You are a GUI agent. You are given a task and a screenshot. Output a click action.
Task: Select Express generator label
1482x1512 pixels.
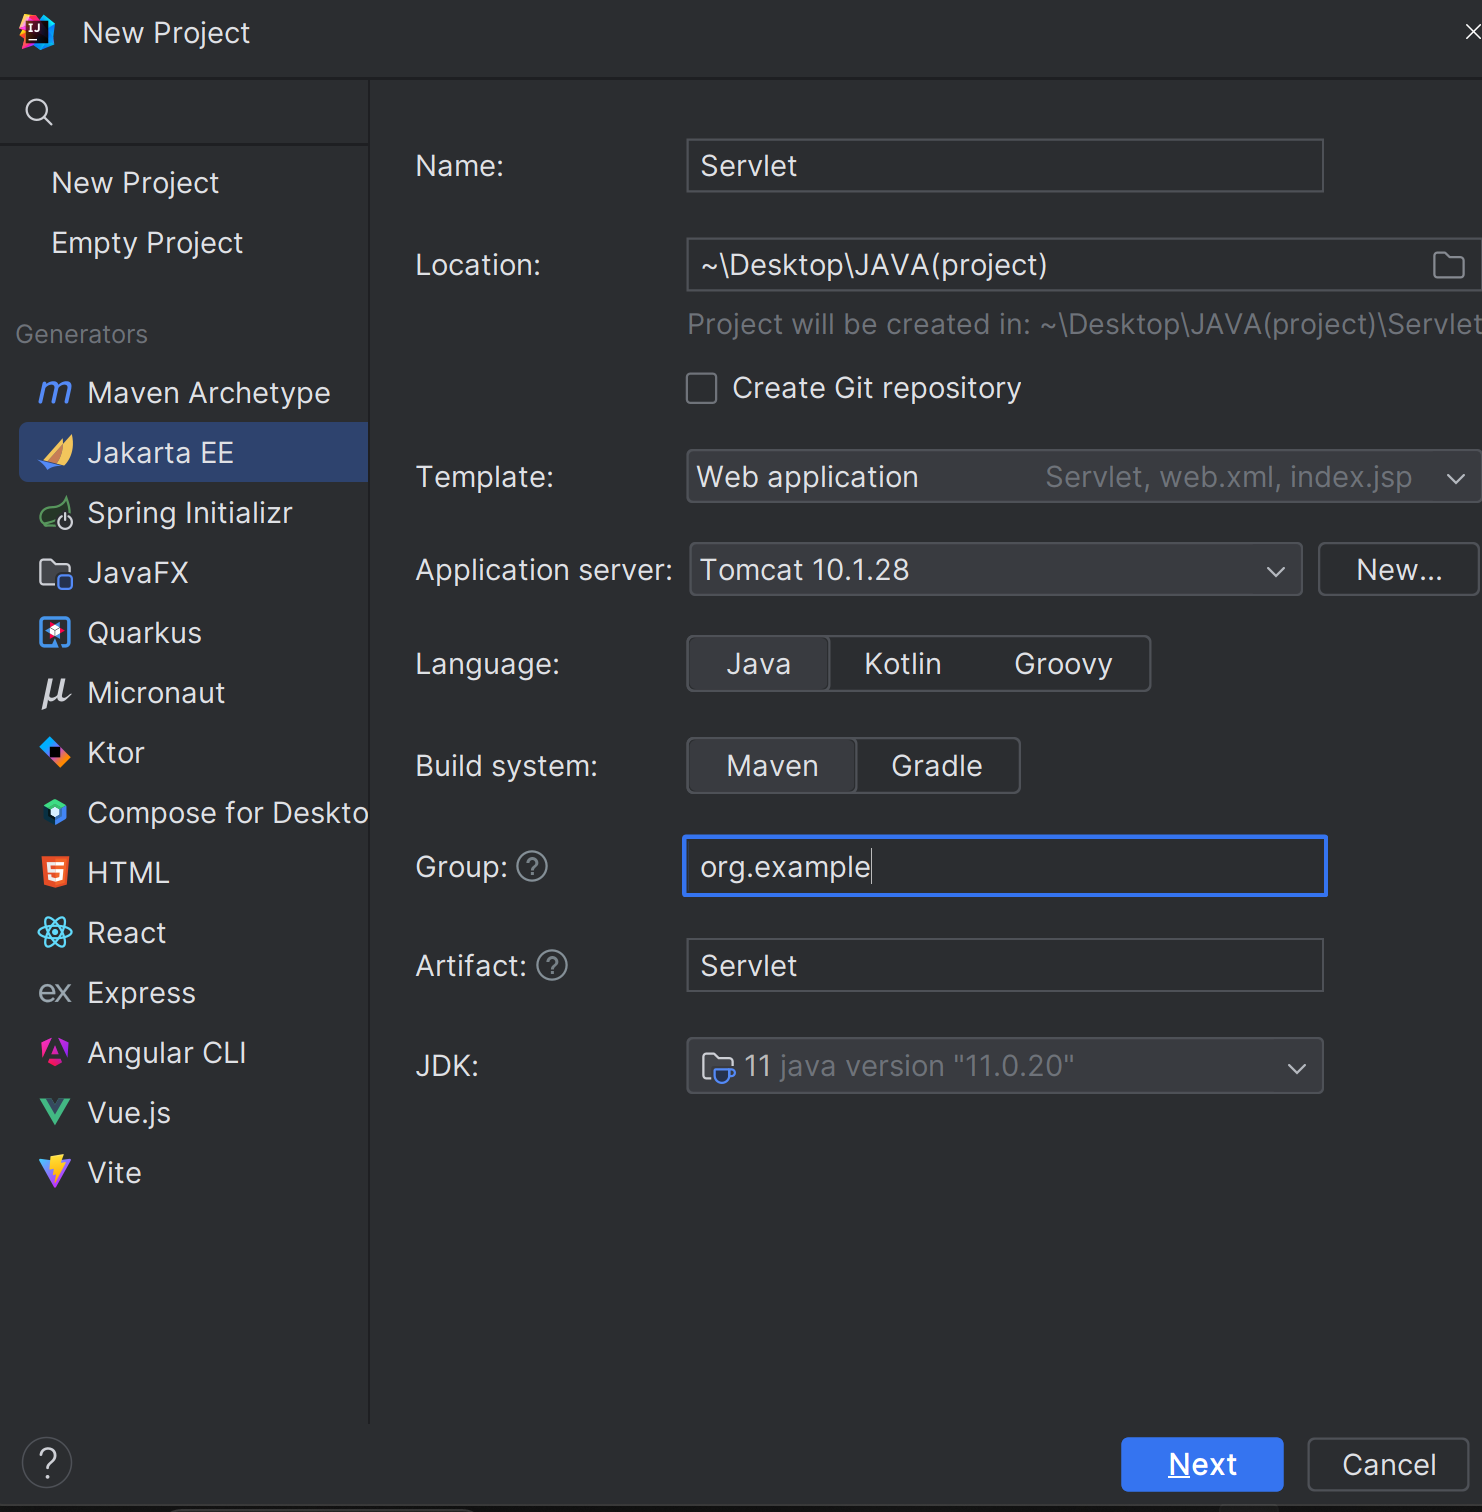click(142, 993)
